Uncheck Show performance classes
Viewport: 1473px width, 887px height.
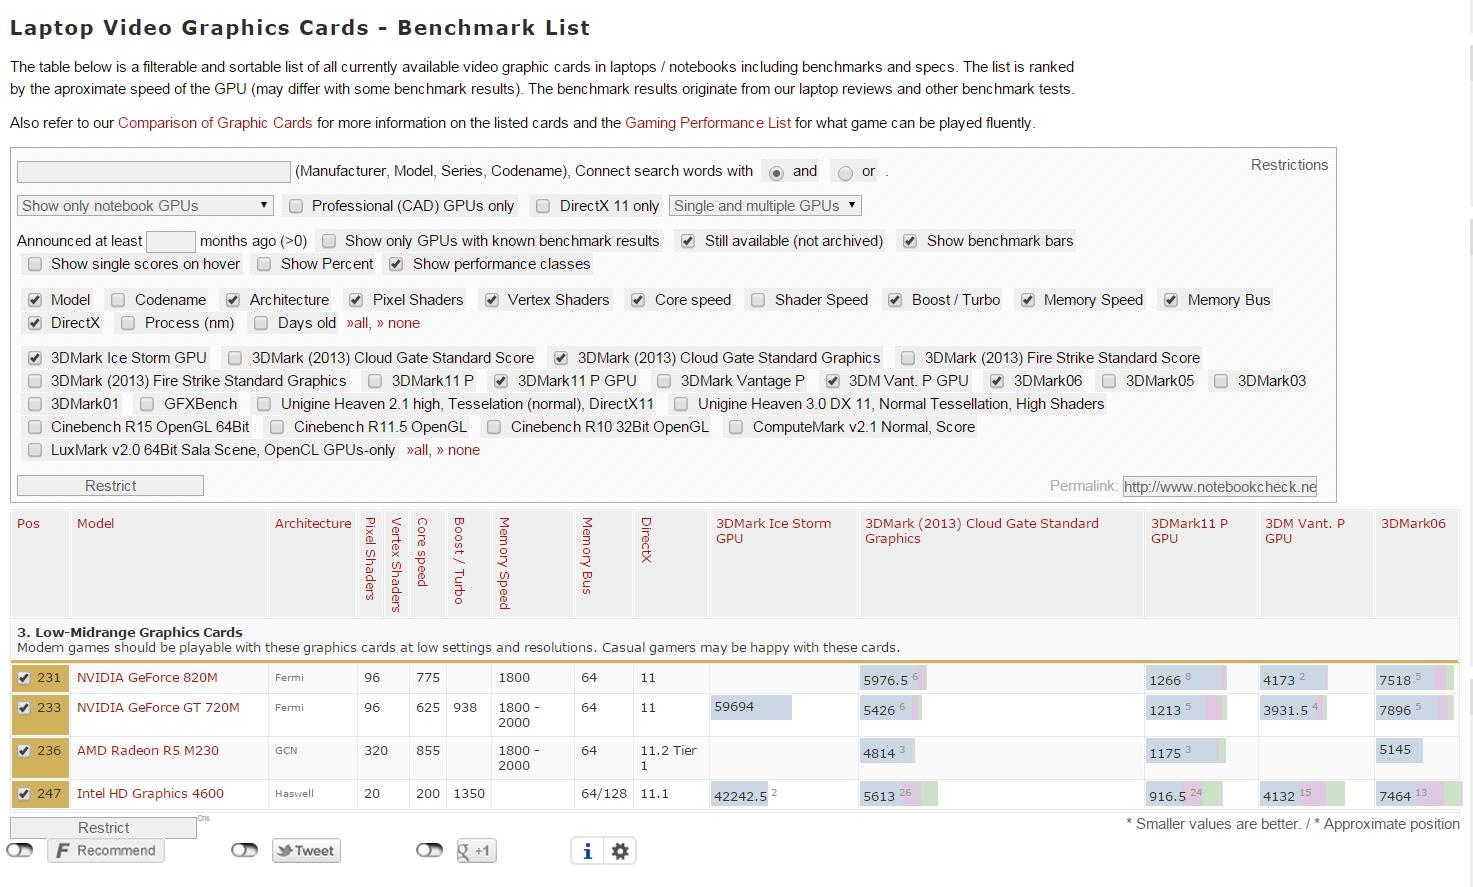coord(396,264)
